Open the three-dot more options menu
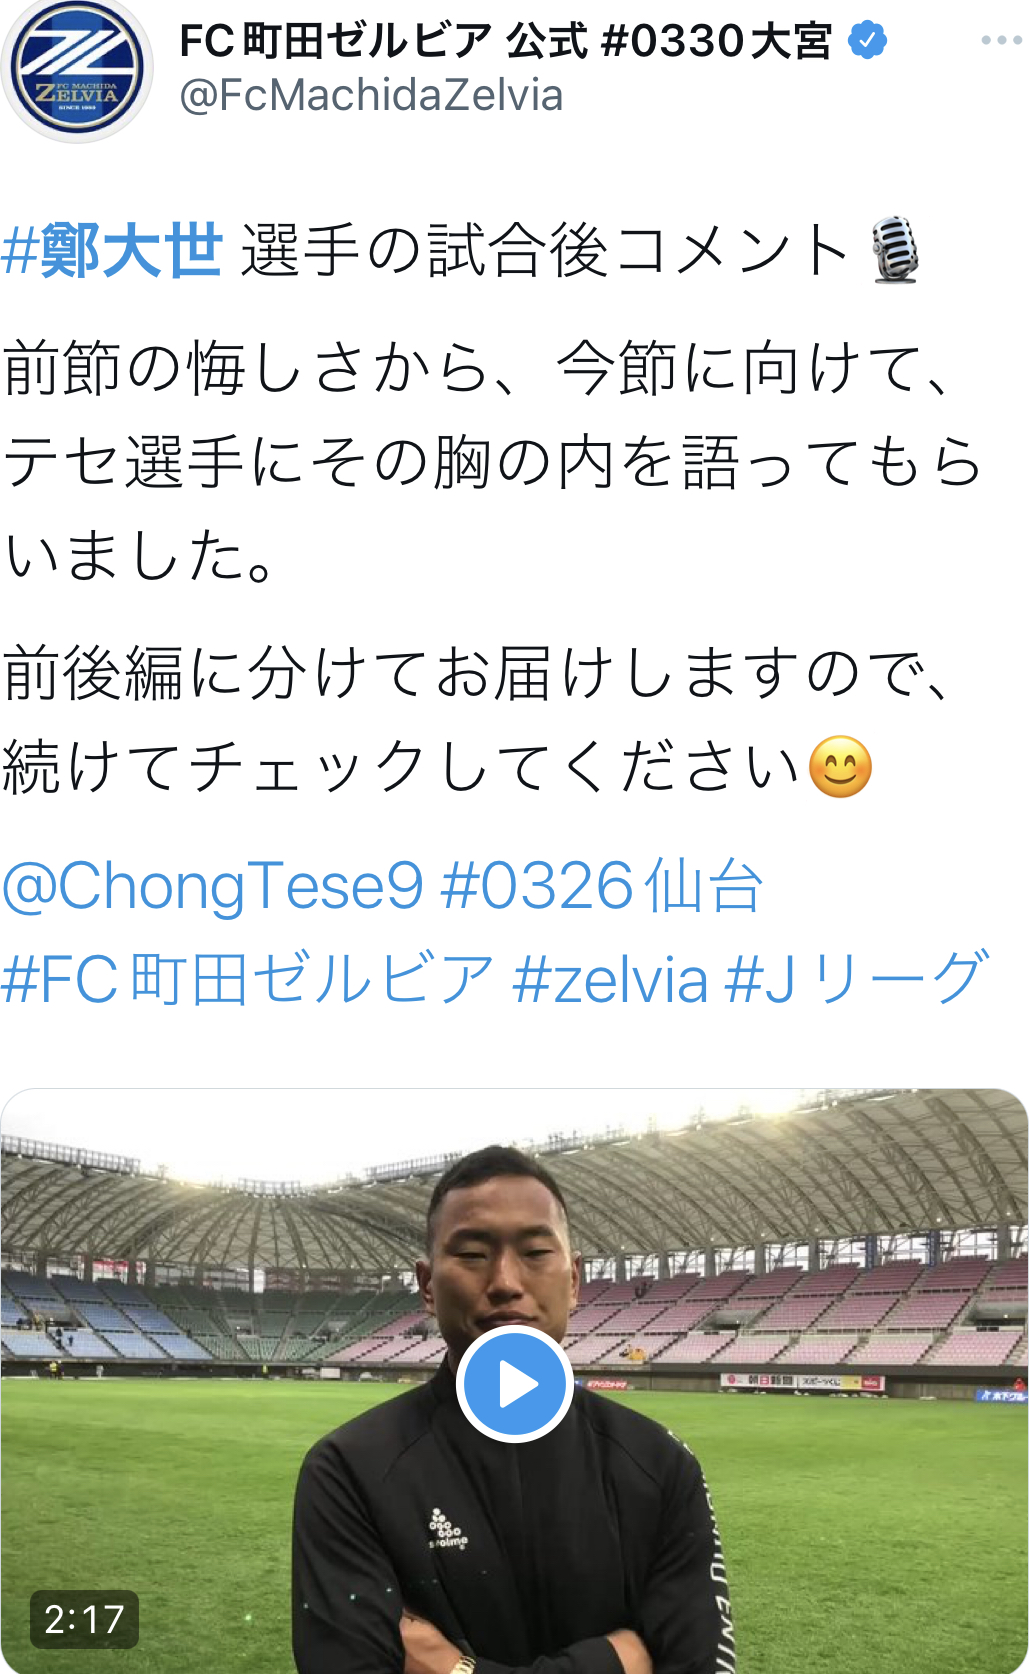The image size is (1029, 1674). pos(1001,40)
